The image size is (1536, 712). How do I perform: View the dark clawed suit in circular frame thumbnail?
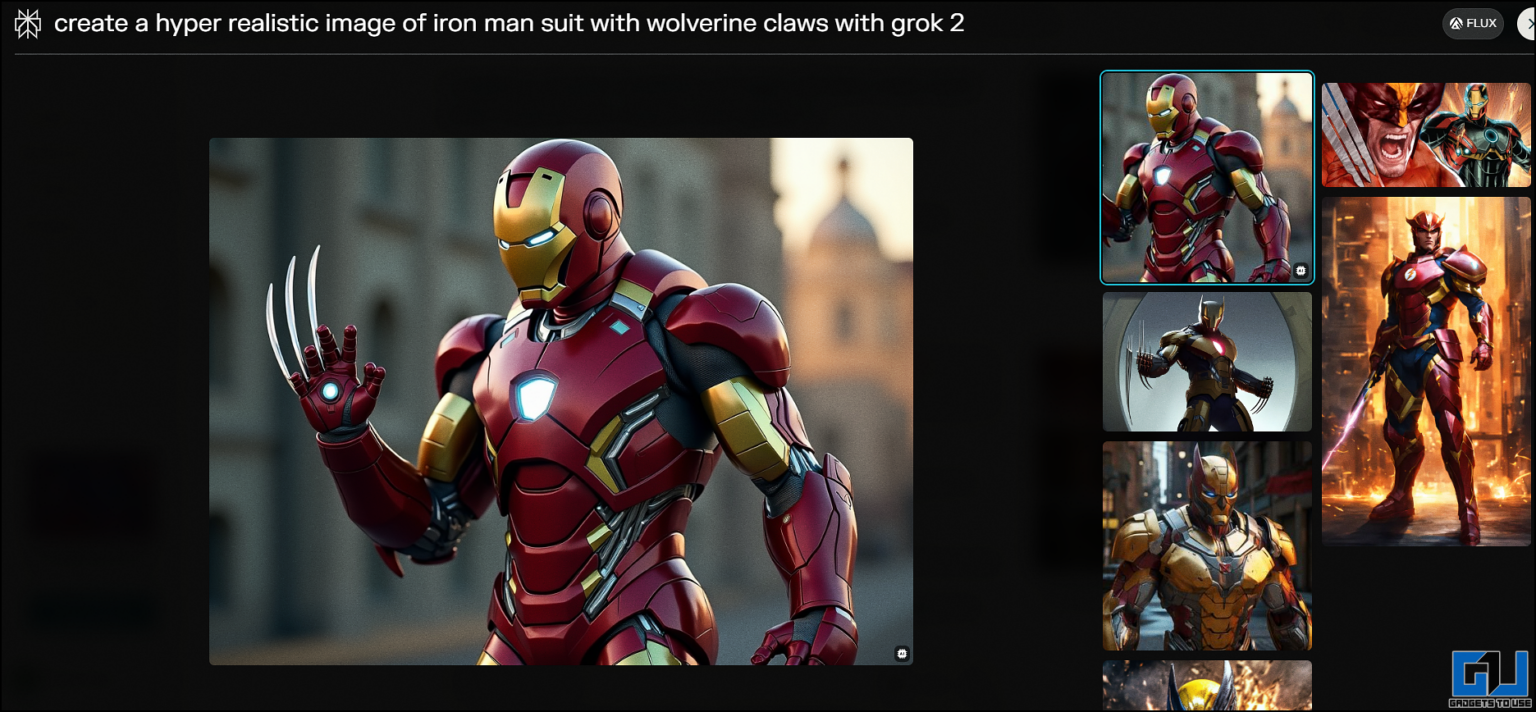click(x=1207, y=362)
